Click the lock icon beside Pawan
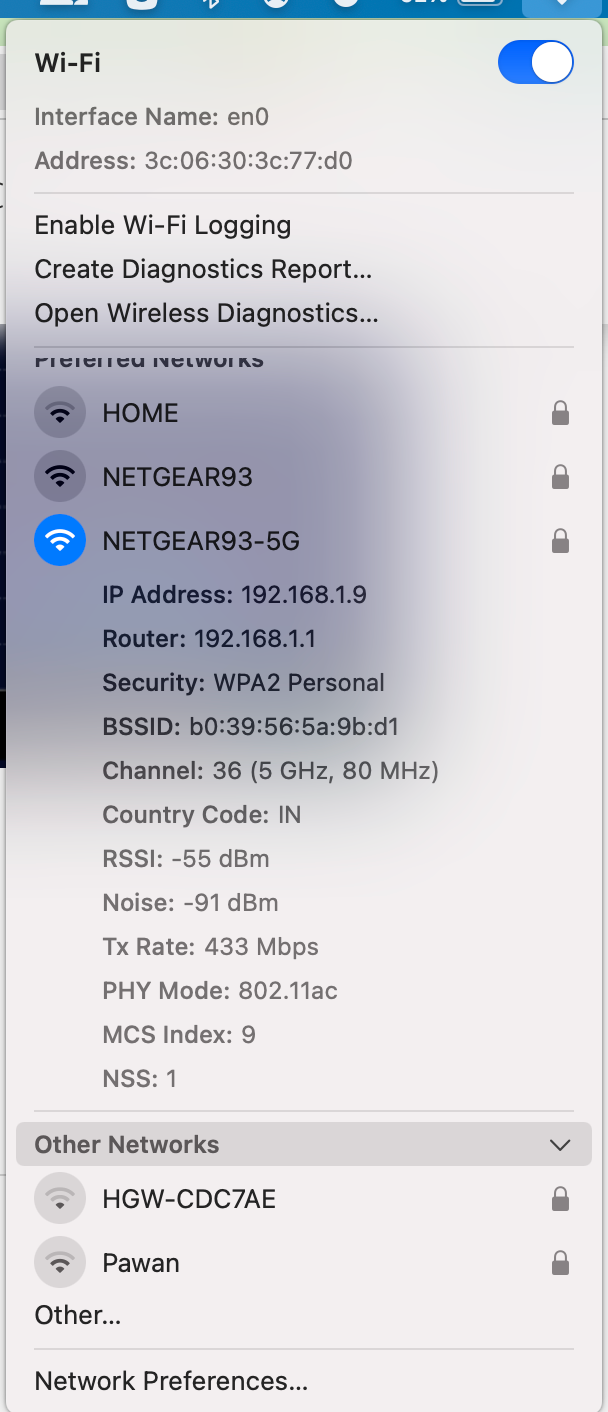This screenshot has height=1412, width=608. point(561,1263)
